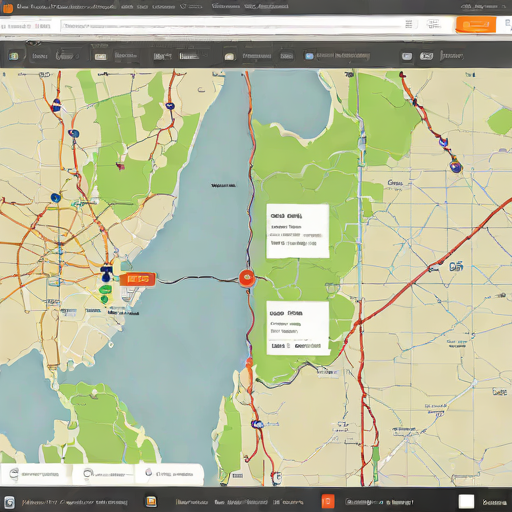Click the dark blue pin left of orange label
The height and width of the screenshot is (512, 512).
coord(106,273)
